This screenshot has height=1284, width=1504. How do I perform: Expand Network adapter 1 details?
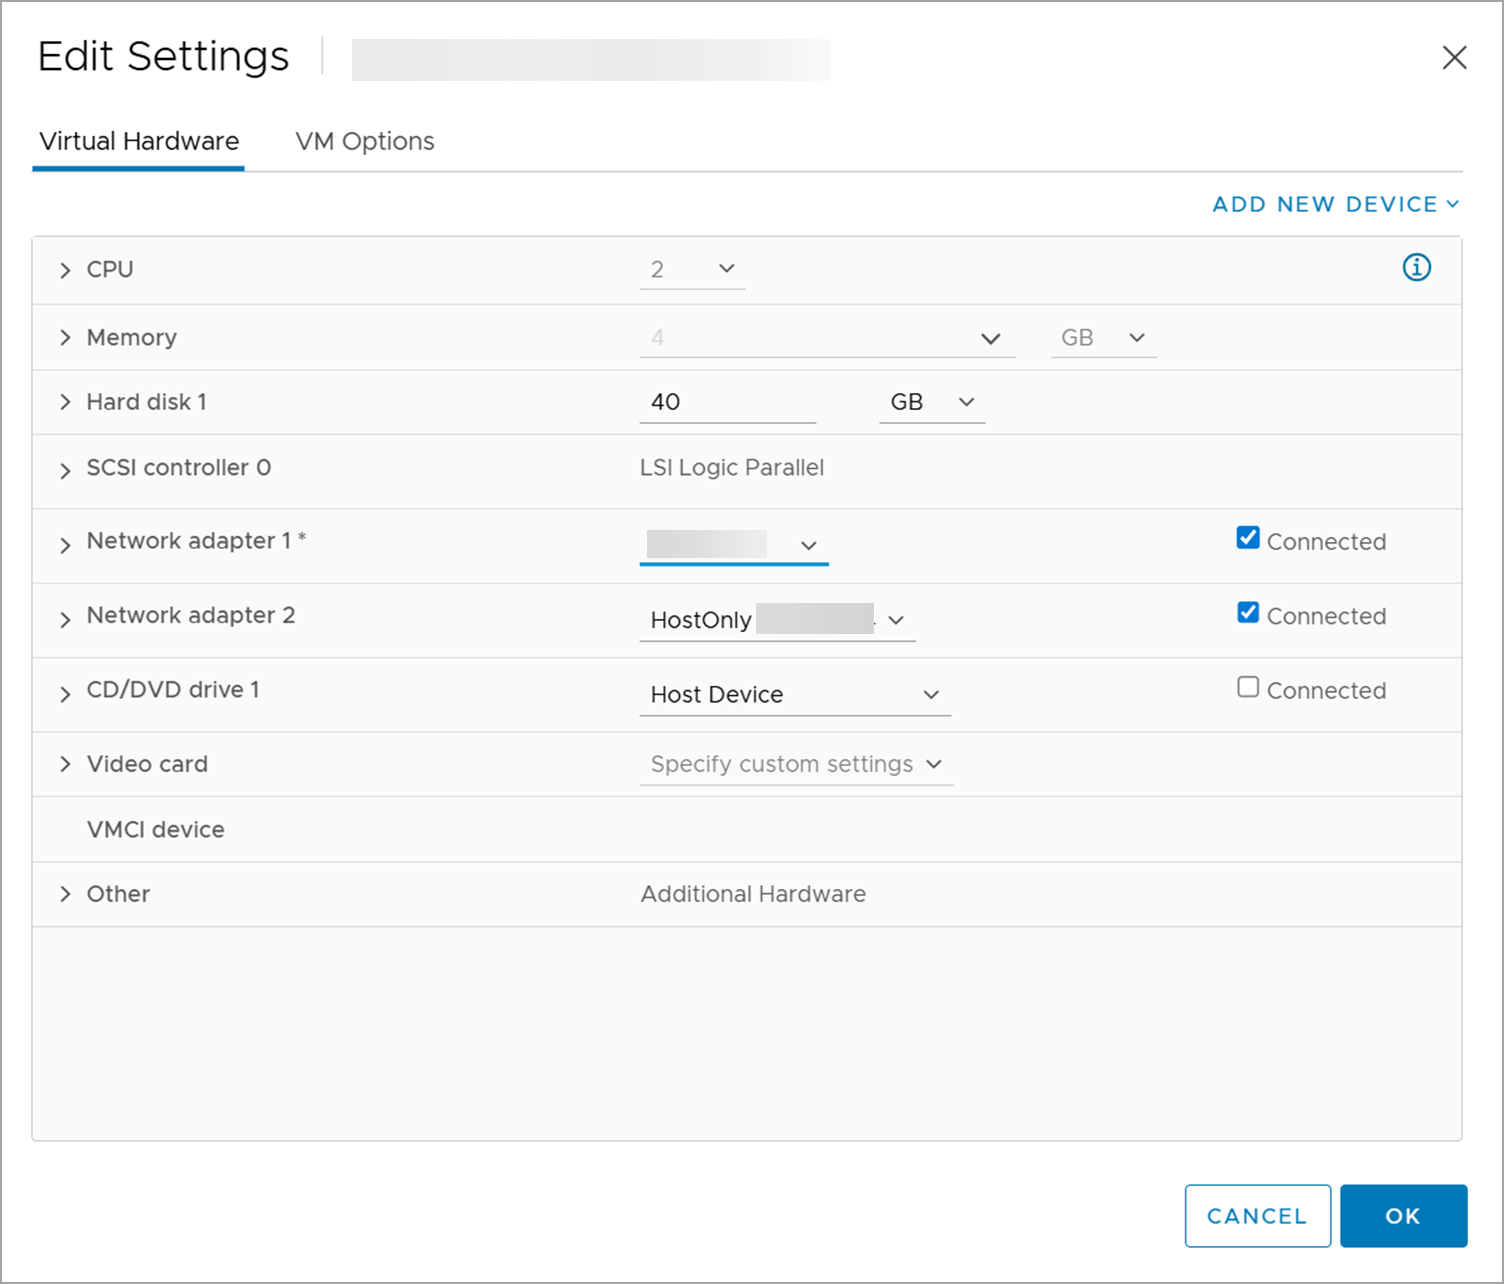point(65,545)
